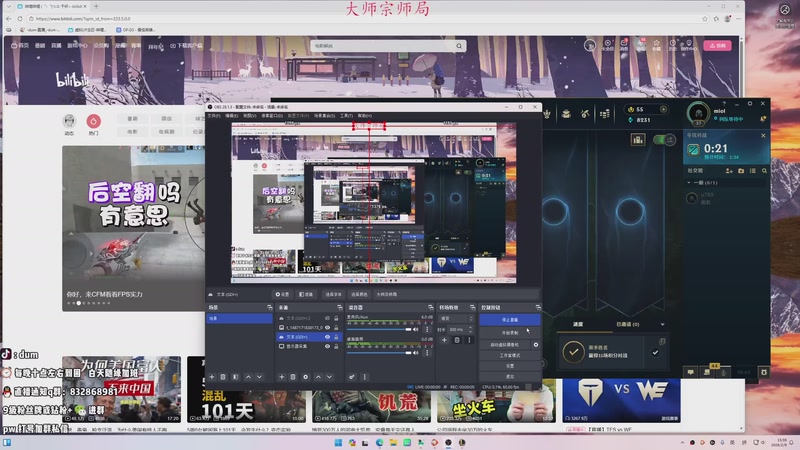The image size is (800, 450).
Task: Click the Windows Start button on taskbar
Action: (x=337, y=442)
